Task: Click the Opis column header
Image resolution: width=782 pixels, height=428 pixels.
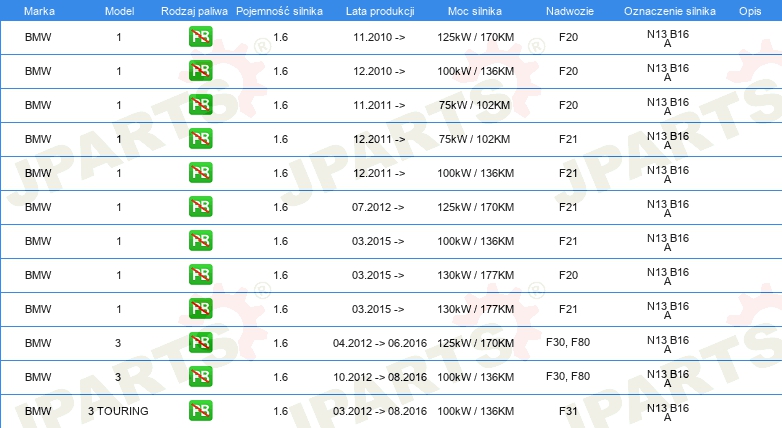Action: tap(750, 11)
